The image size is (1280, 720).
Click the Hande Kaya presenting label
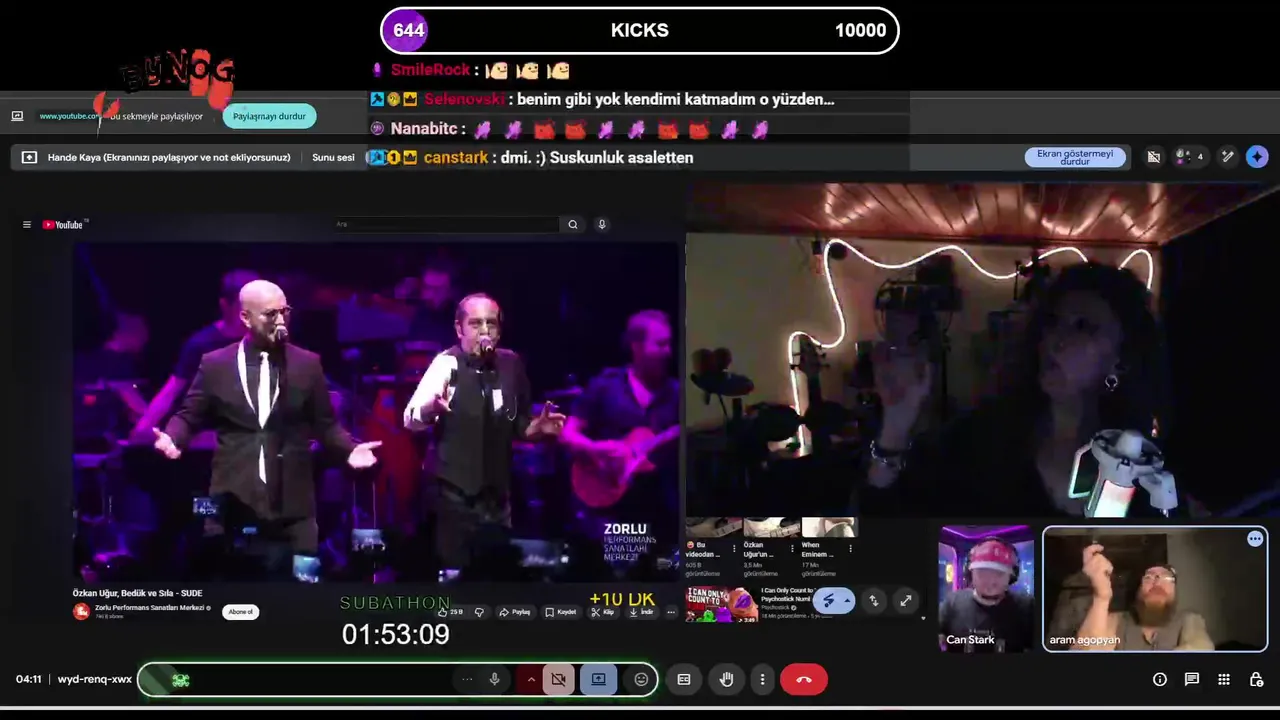[169, 157]
